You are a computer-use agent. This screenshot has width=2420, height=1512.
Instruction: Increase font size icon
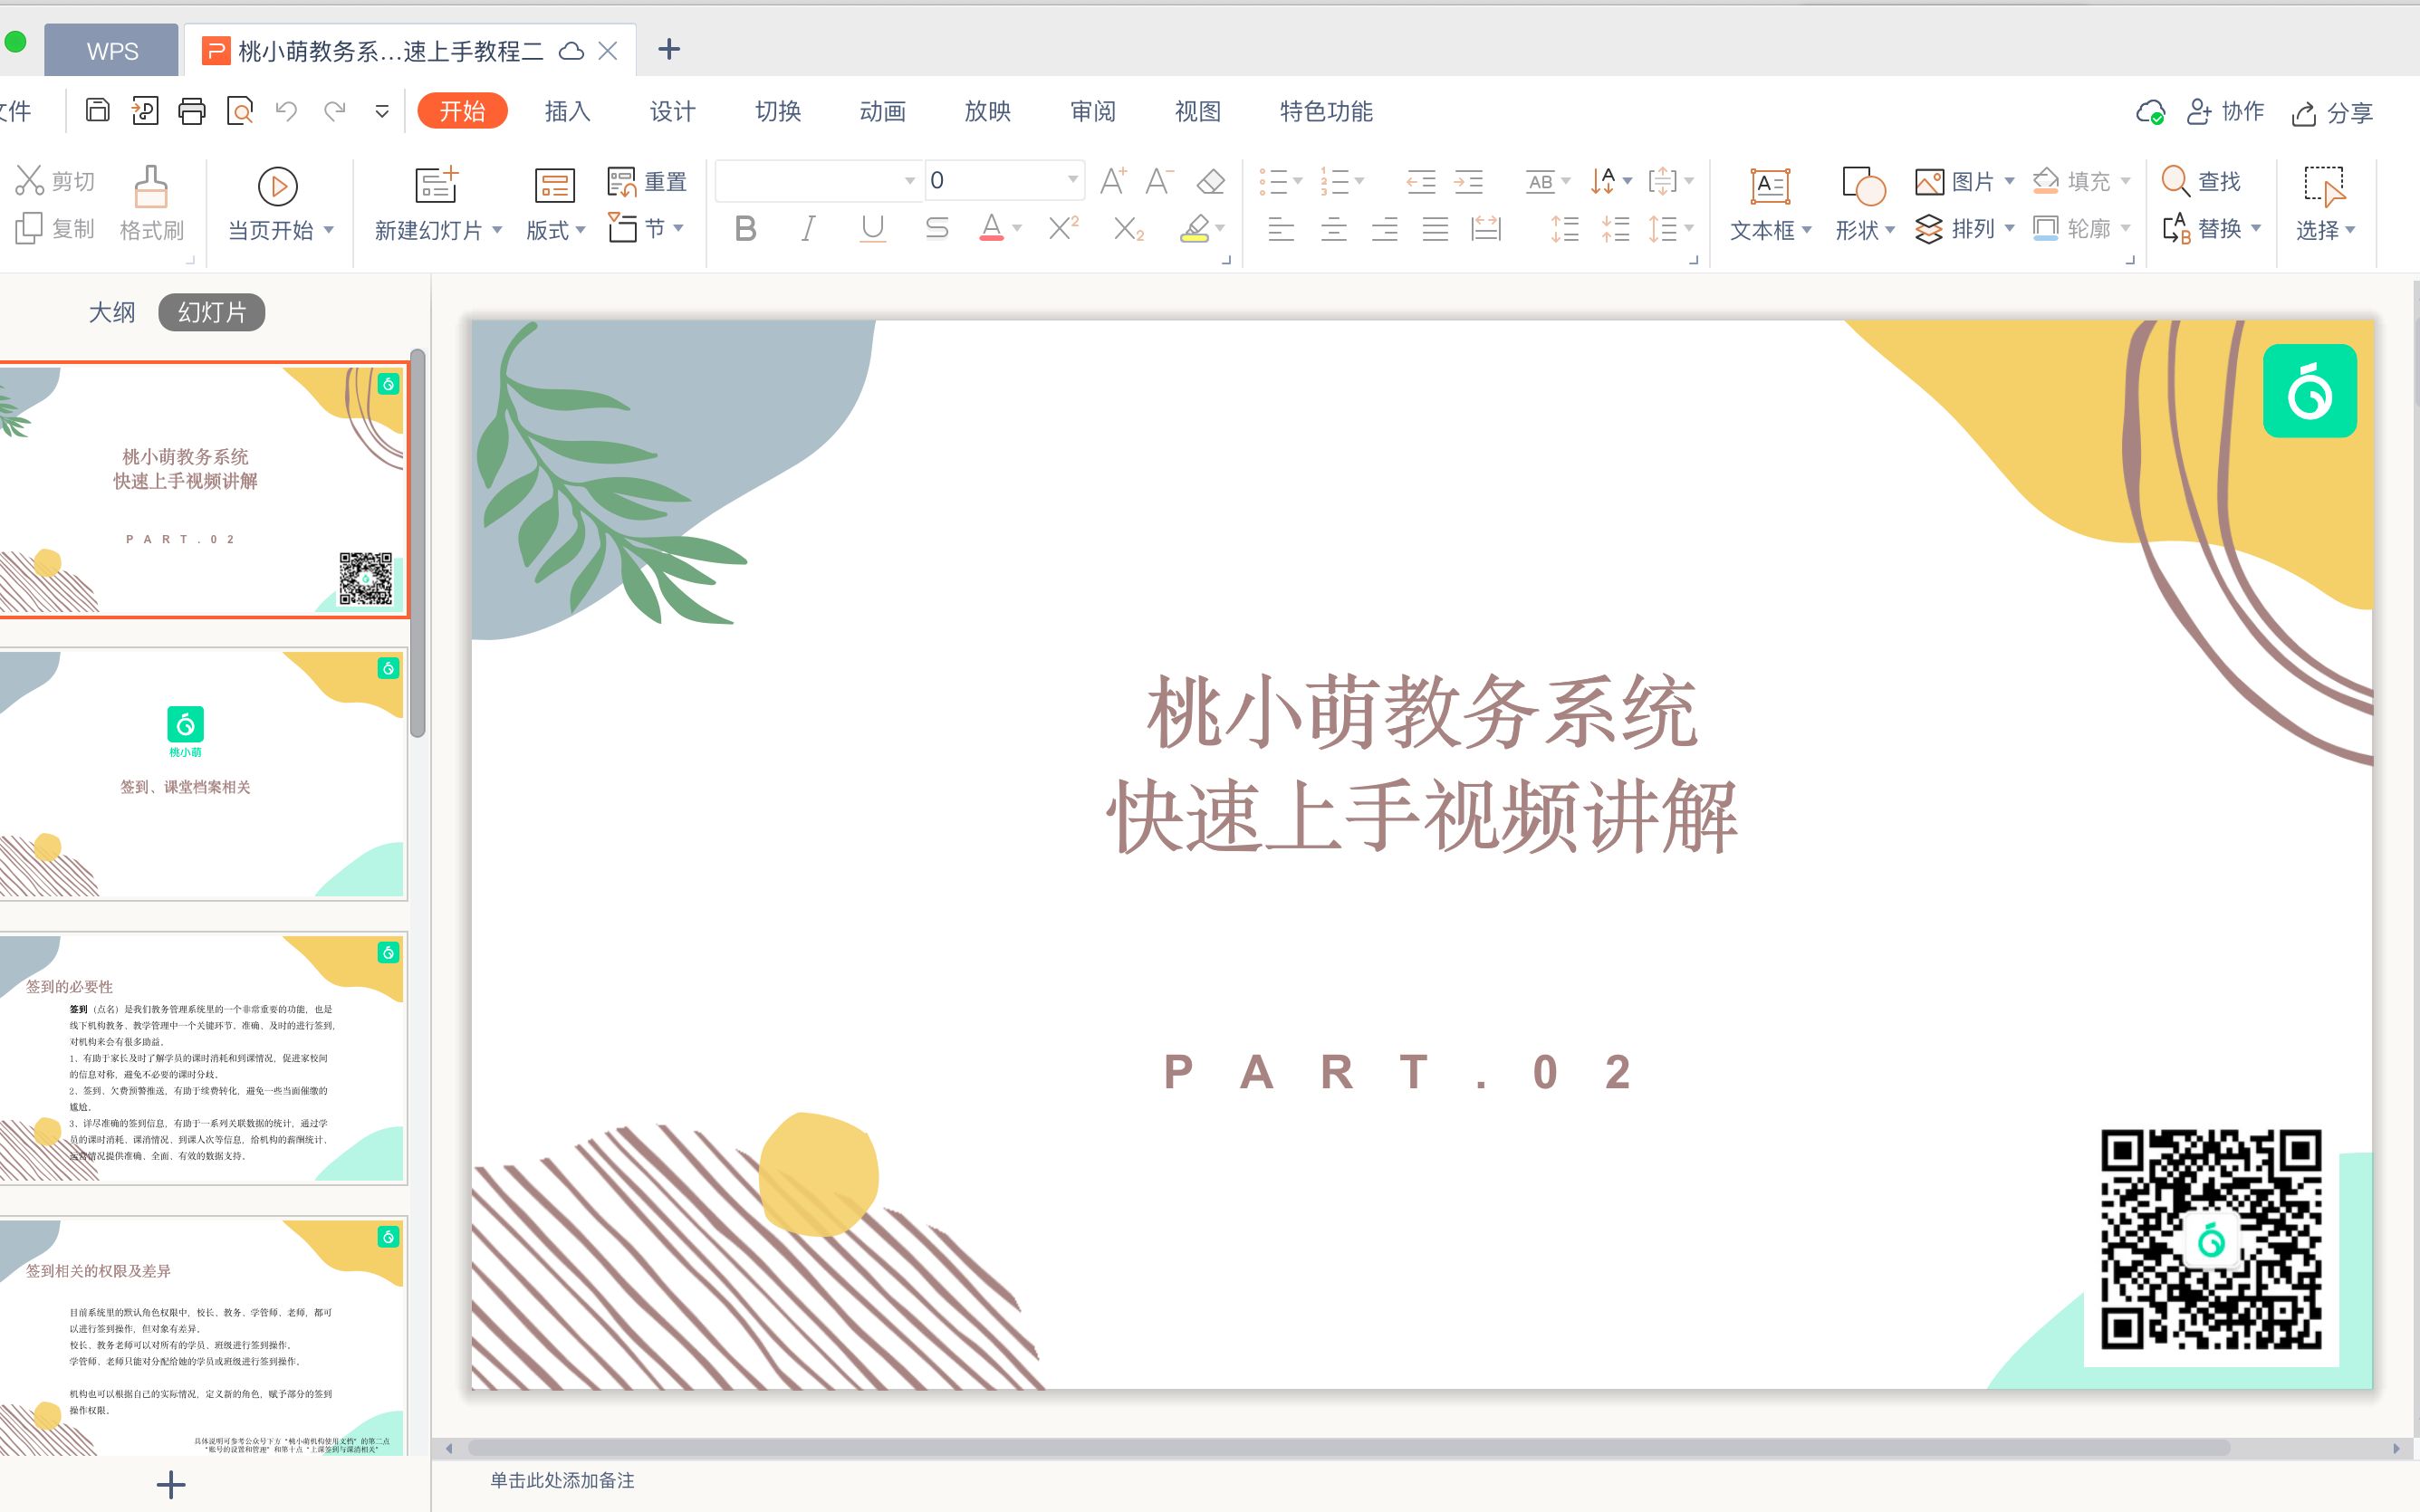(x=1113, y=181)
